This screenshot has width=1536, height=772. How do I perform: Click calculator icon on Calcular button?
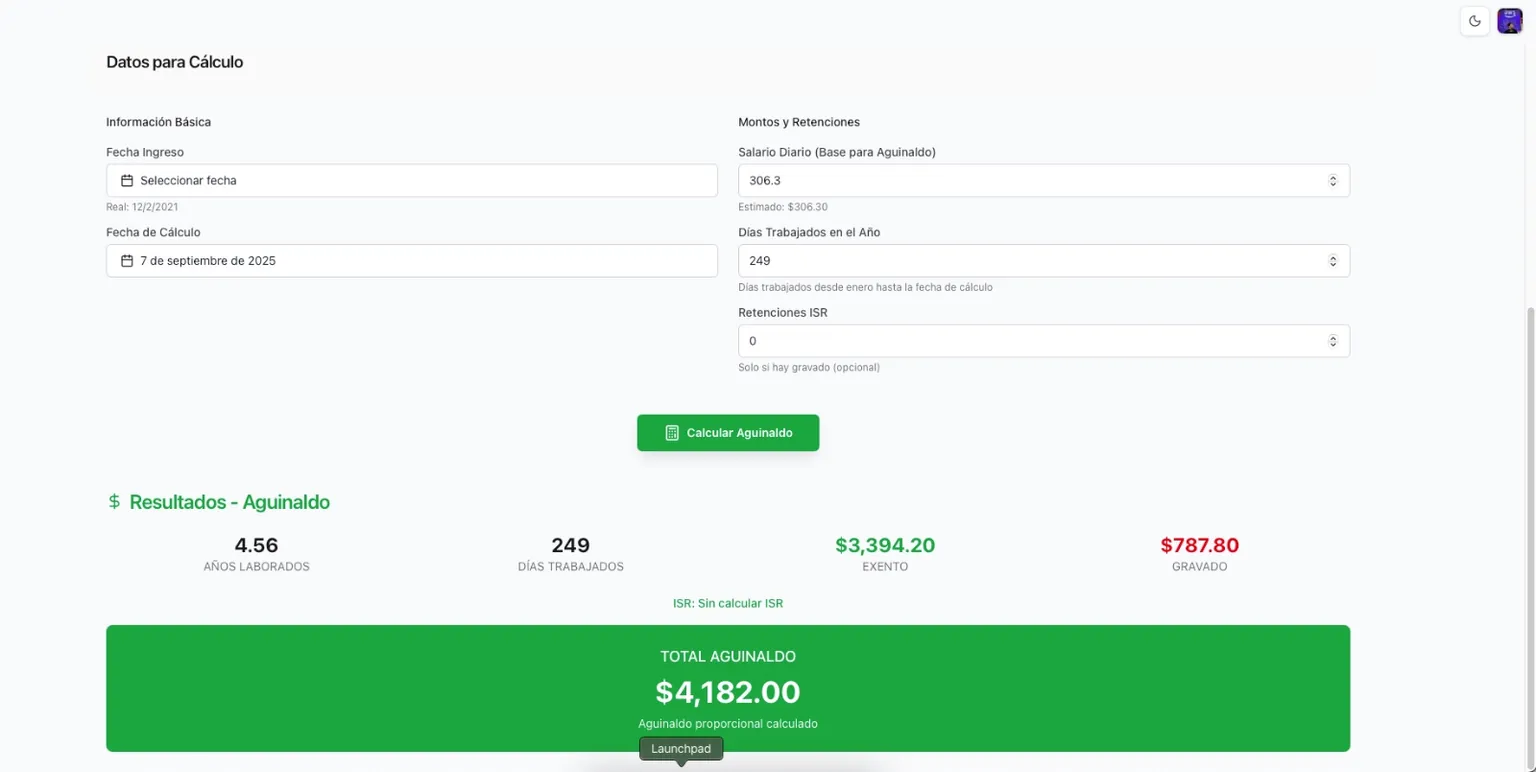[672, 433]
